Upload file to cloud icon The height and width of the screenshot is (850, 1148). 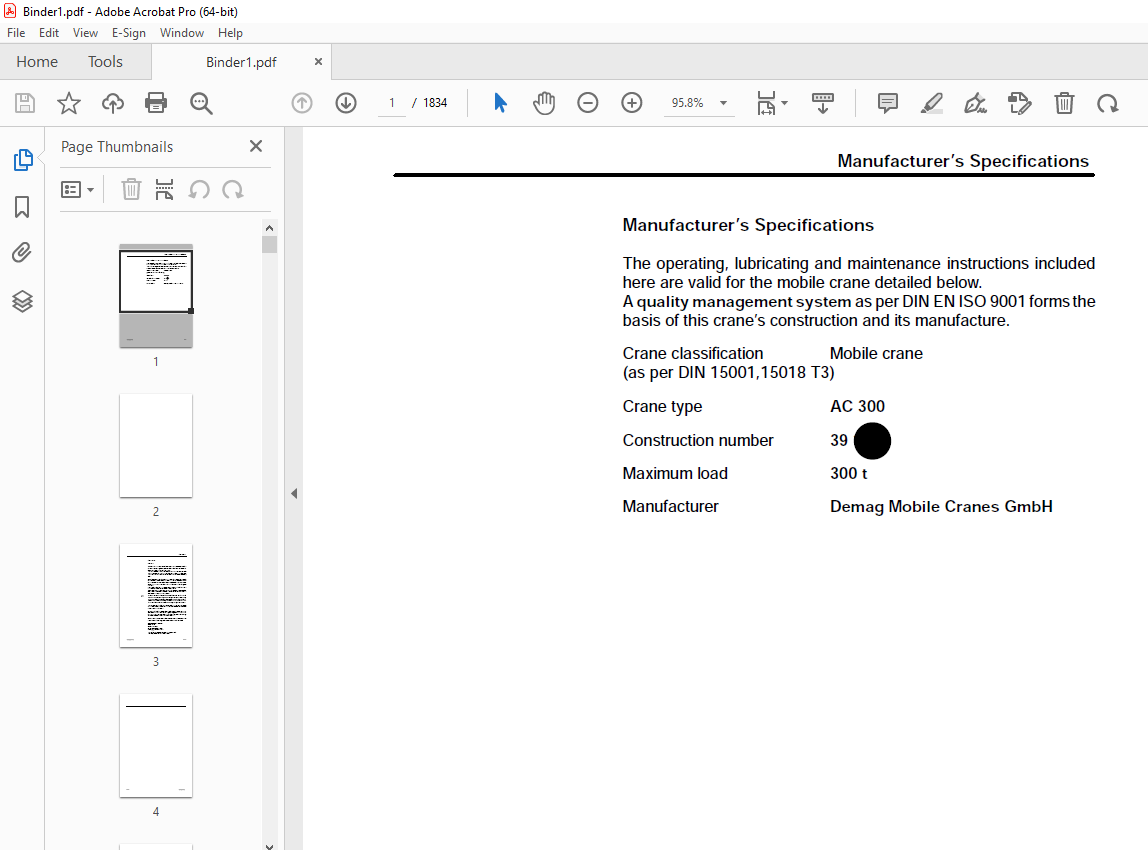[113, 103]
